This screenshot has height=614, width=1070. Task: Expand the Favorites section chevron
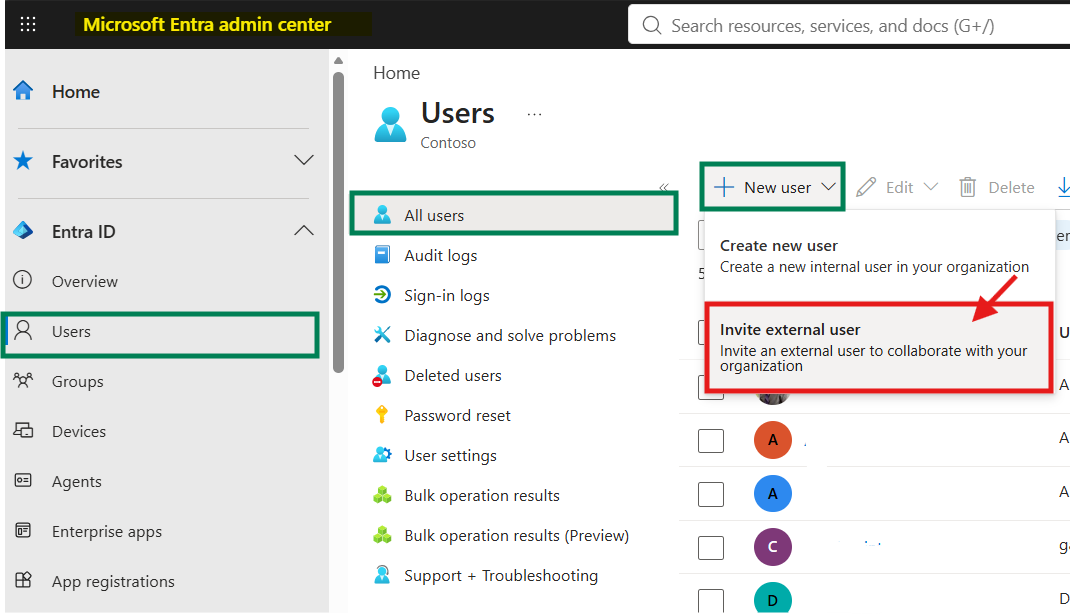304,160
